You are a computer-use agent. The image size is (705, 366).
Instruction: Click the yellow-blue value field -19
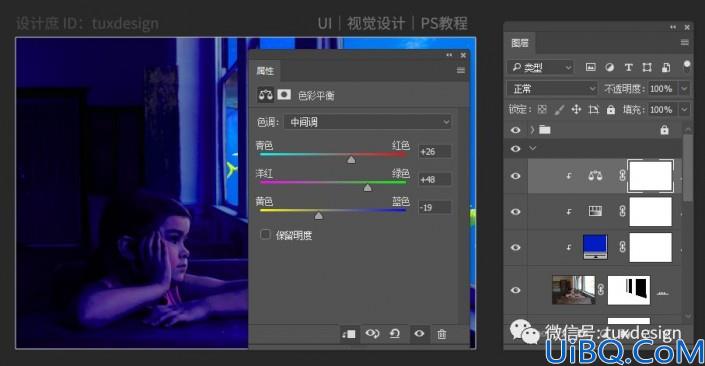[434, 207]
